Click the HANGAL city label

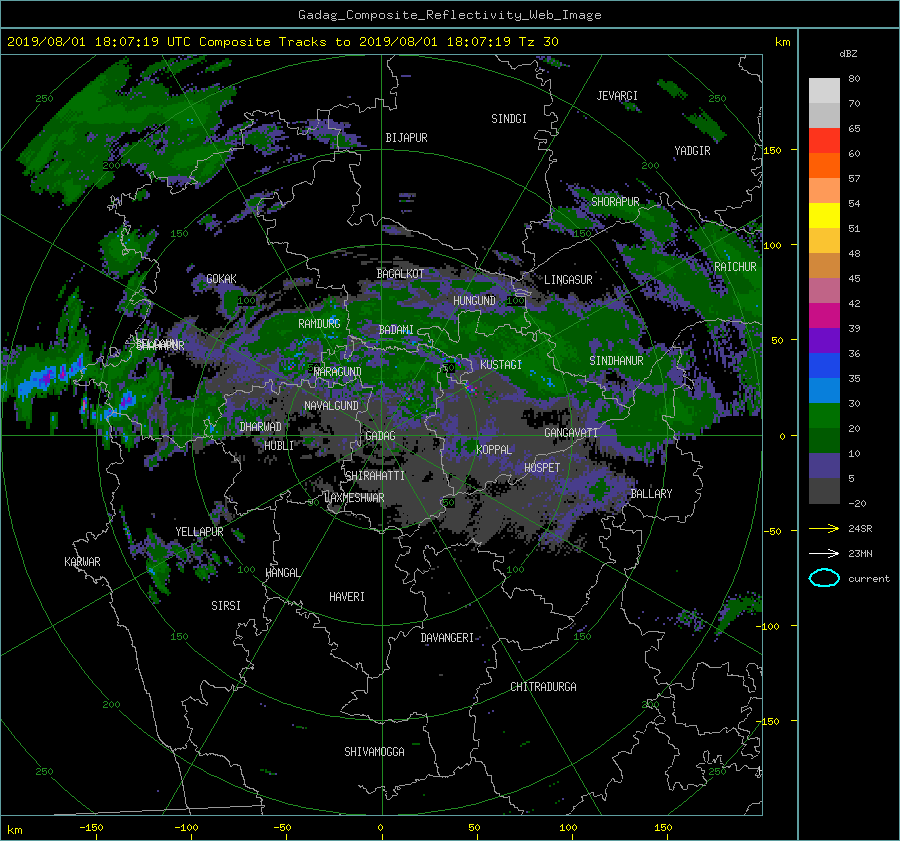point(282,573)
